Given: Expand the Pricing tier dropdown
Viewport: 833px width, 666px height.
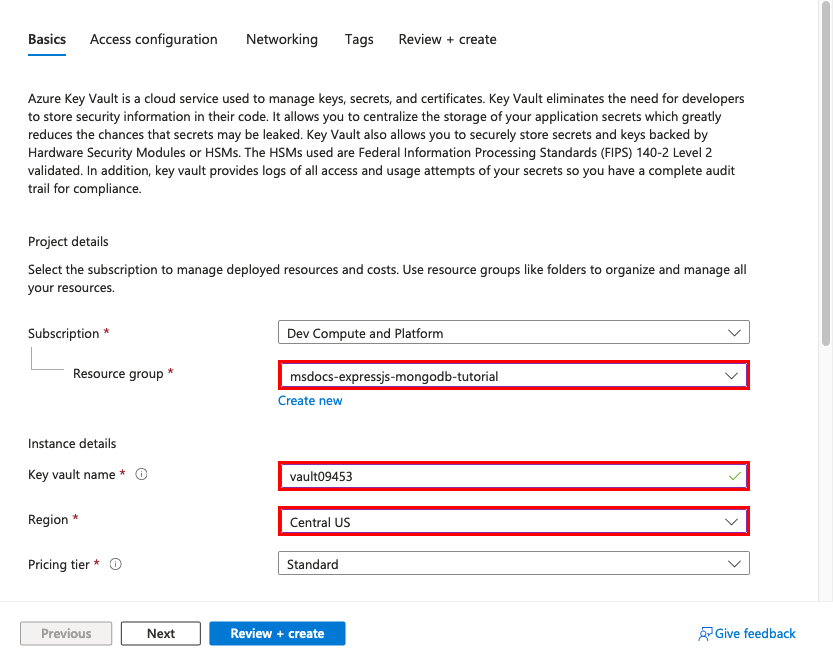Looking at the screenshot, I should pos(513,565).
